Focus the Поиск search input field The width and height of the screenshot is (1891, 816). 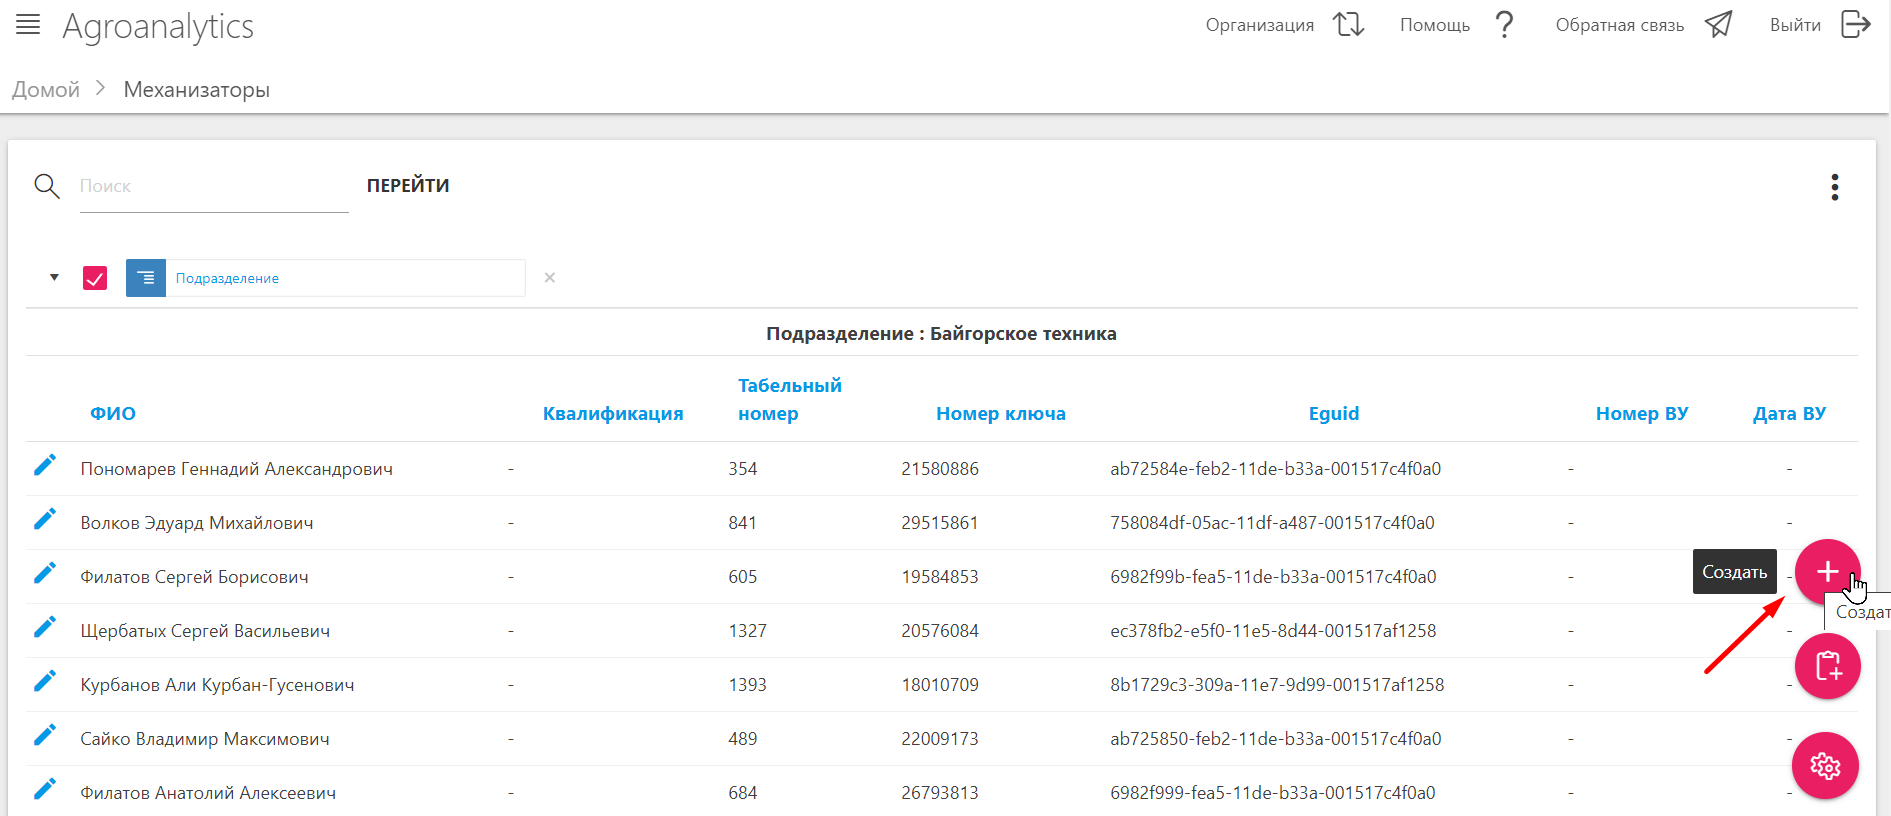[x=213, y=187]
